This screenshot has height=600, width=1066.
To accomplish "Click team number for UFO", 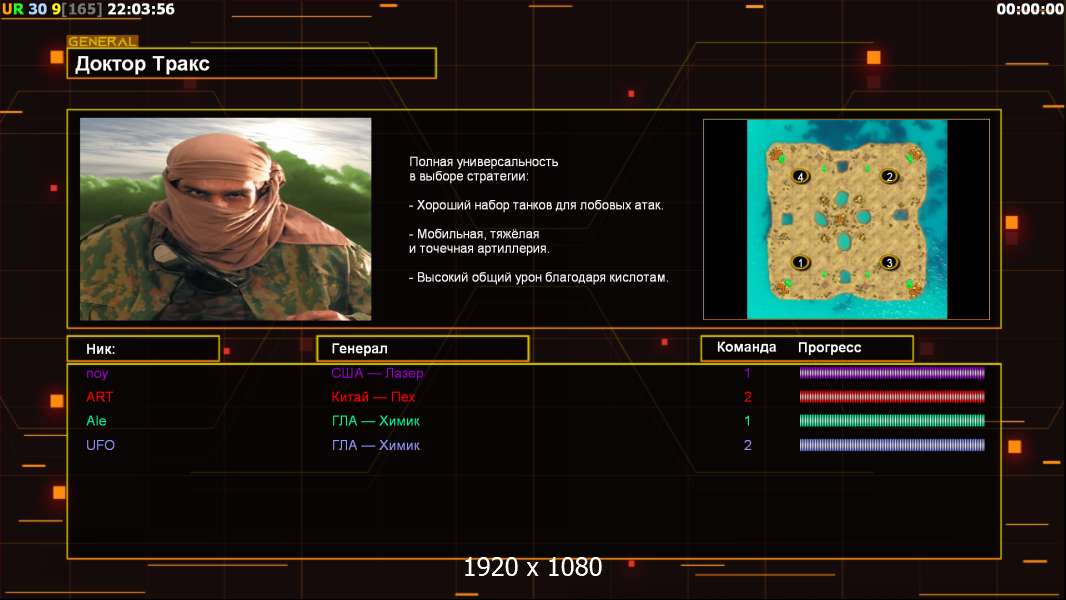I will pos(748,446).
